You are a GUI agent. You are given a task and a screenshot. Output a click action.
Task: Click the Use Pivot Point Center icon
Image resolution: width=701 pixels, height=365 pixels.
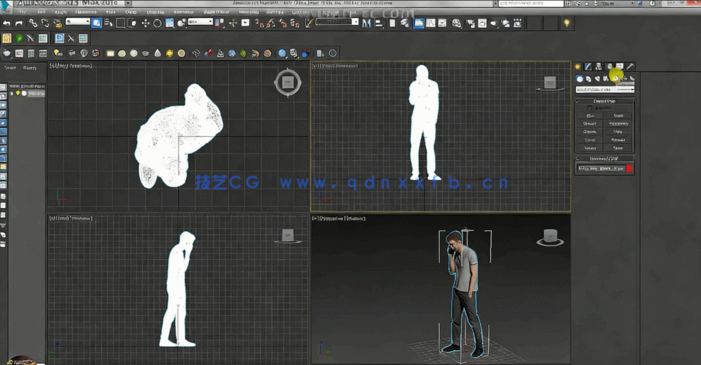[x=219, y=23]
